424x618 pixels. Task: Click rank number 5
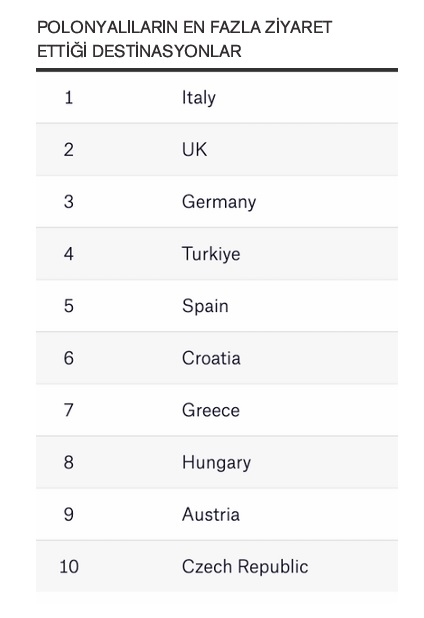[x=69, y=306]
